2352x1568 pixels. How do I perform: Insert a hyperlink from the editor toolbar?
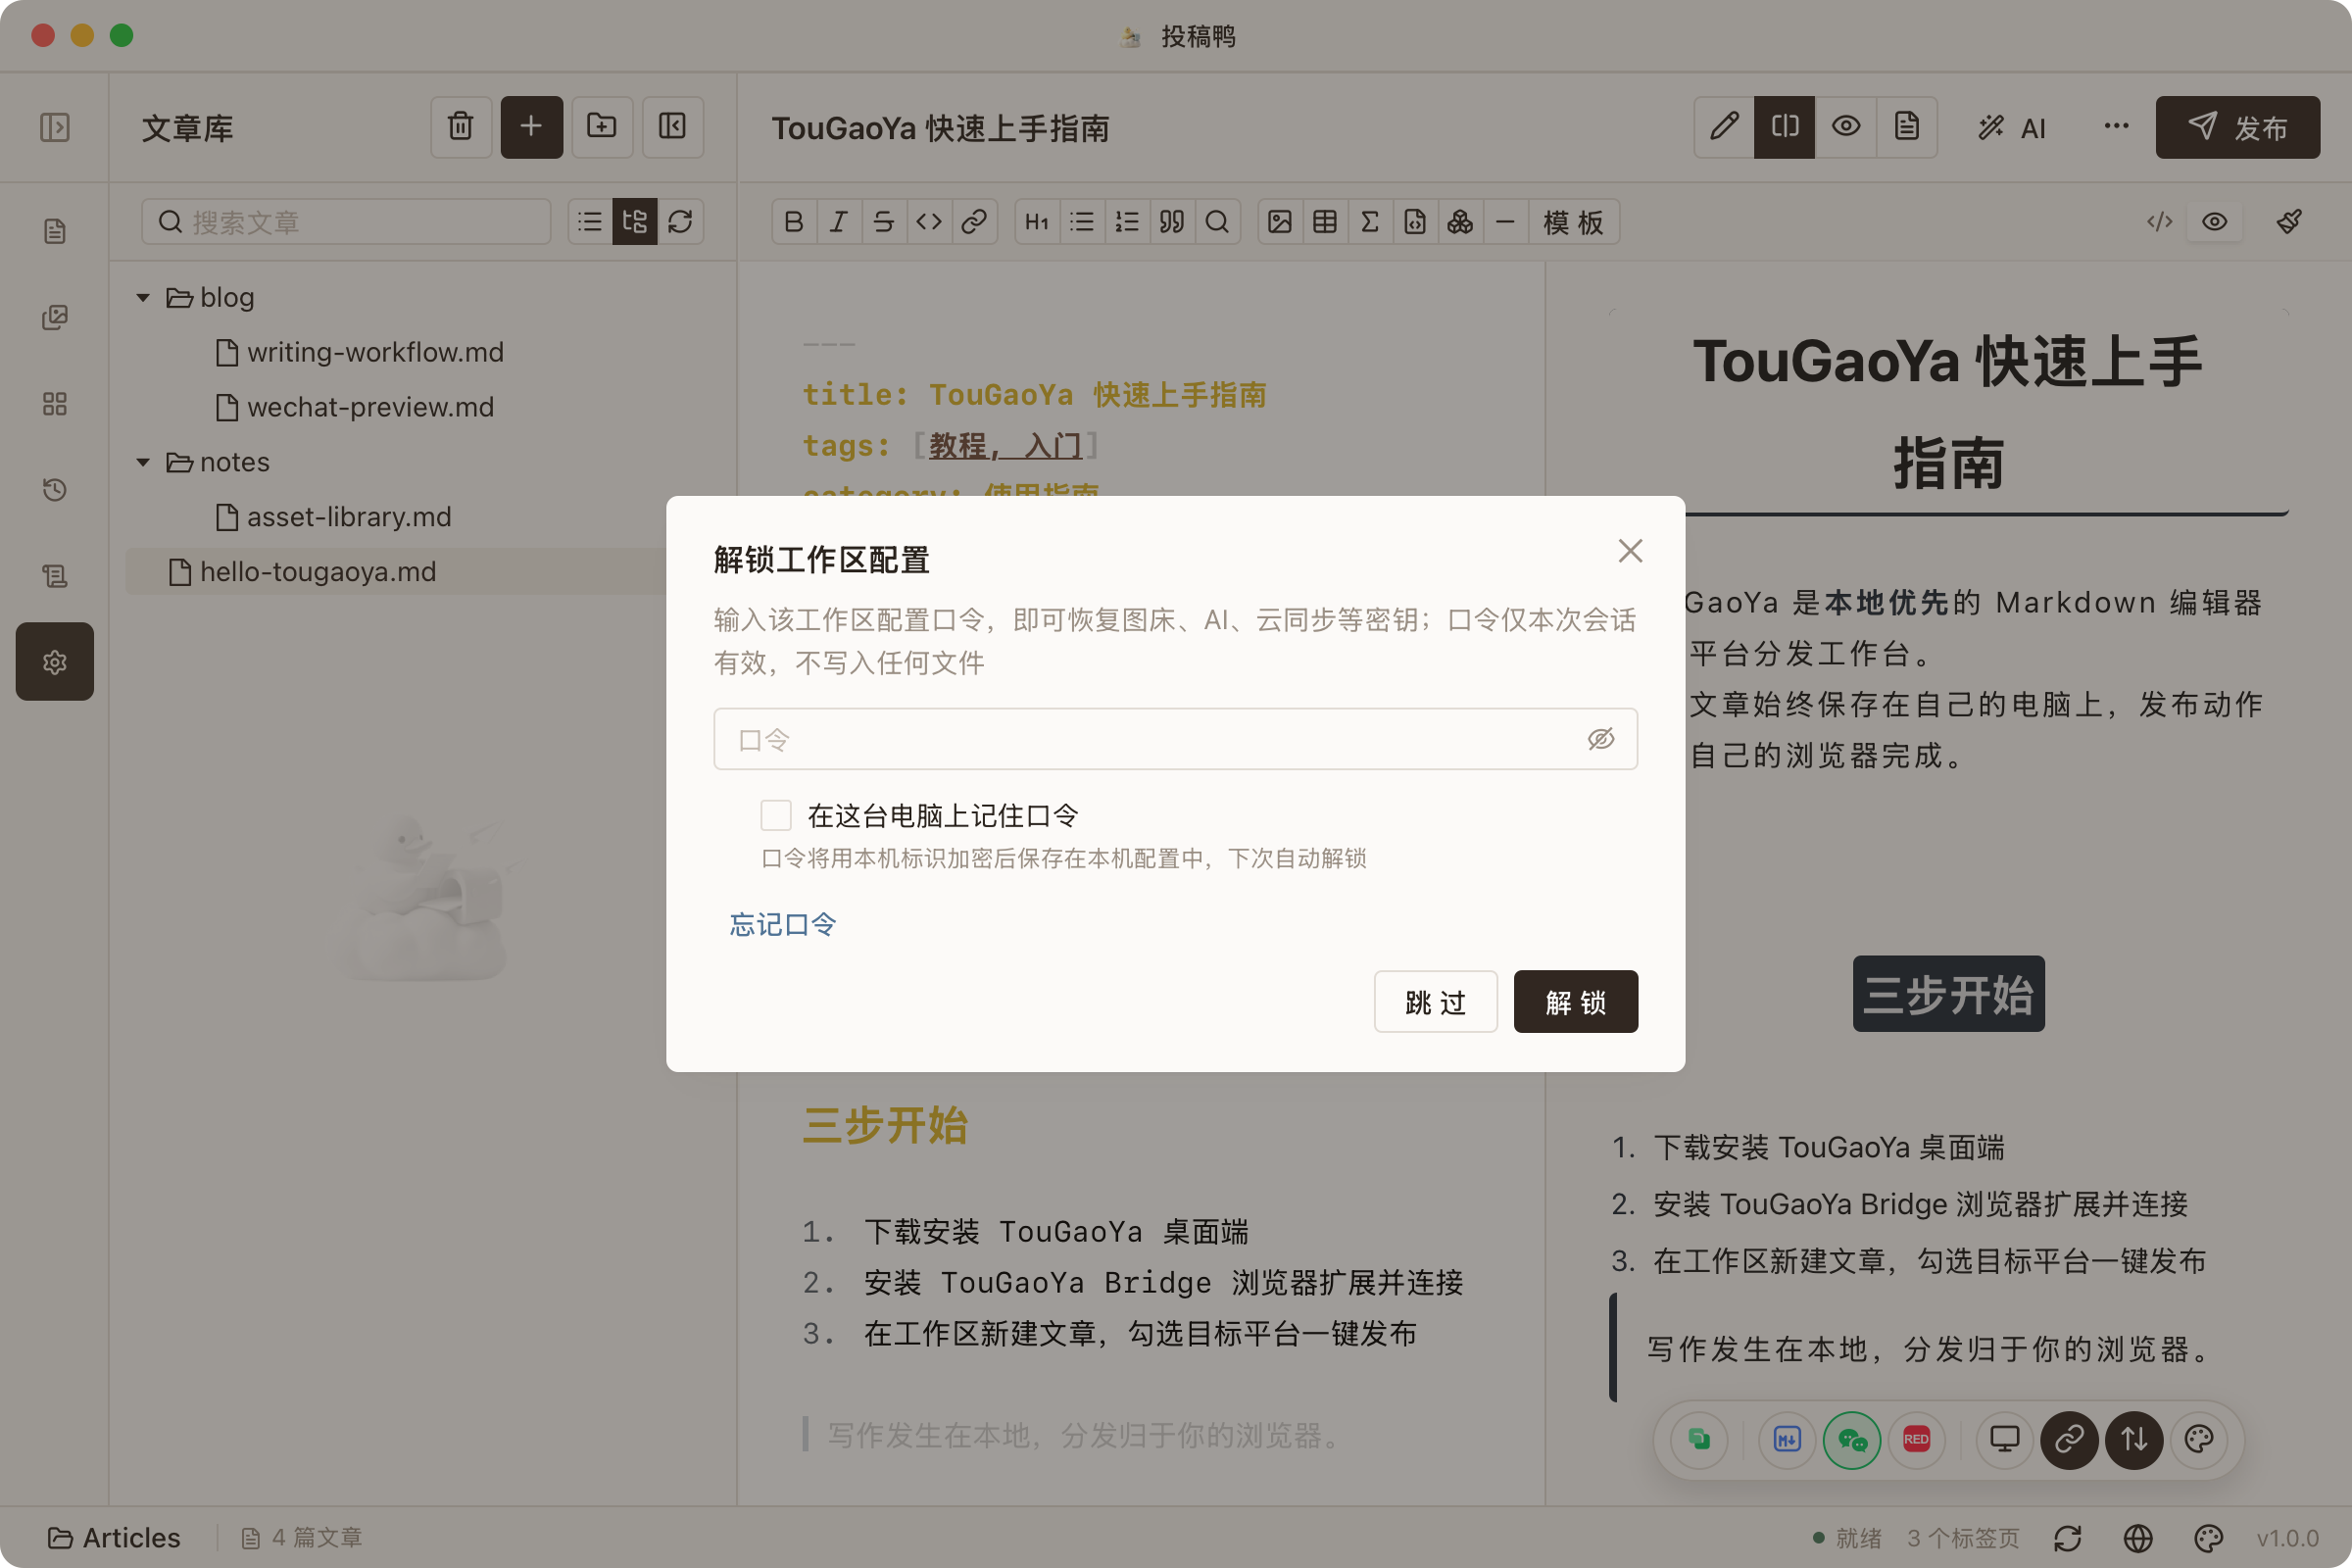[x=974, y=222]
